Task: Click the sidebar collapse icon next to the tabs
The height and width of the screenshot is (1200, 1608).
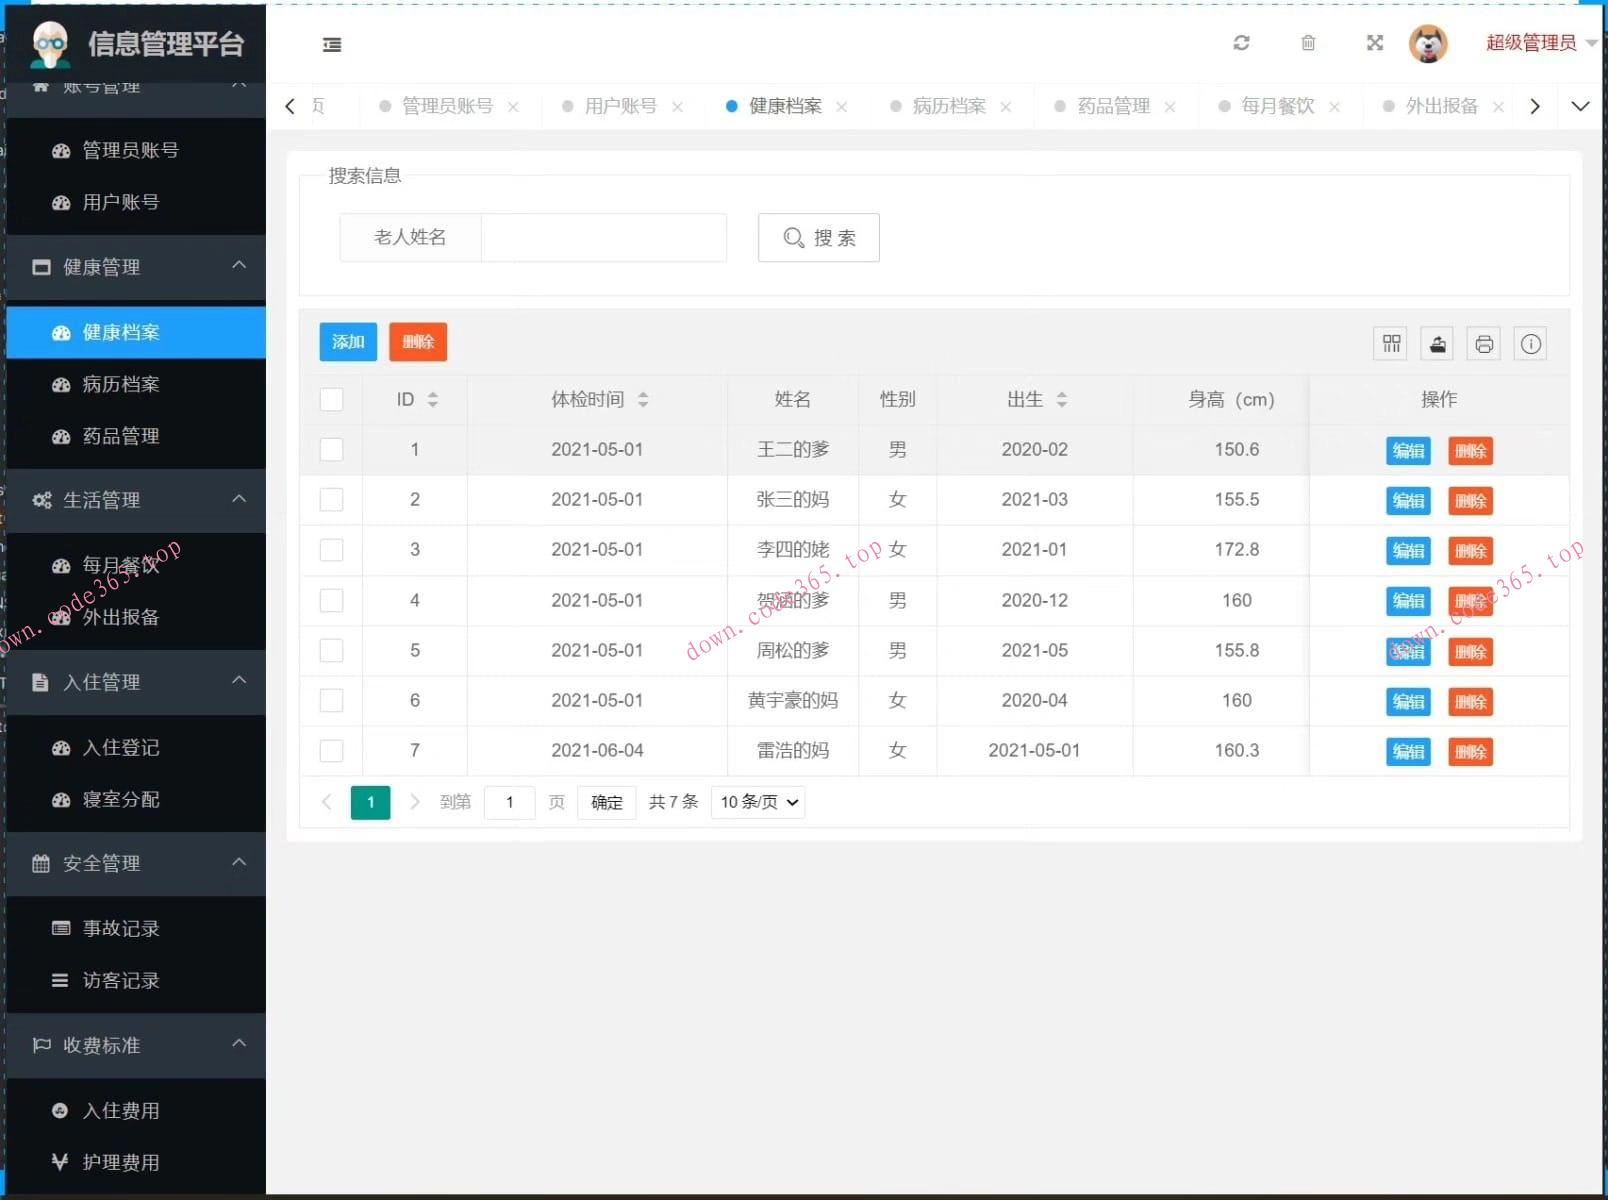Action: pyautogui.click(x=332, y=45)
